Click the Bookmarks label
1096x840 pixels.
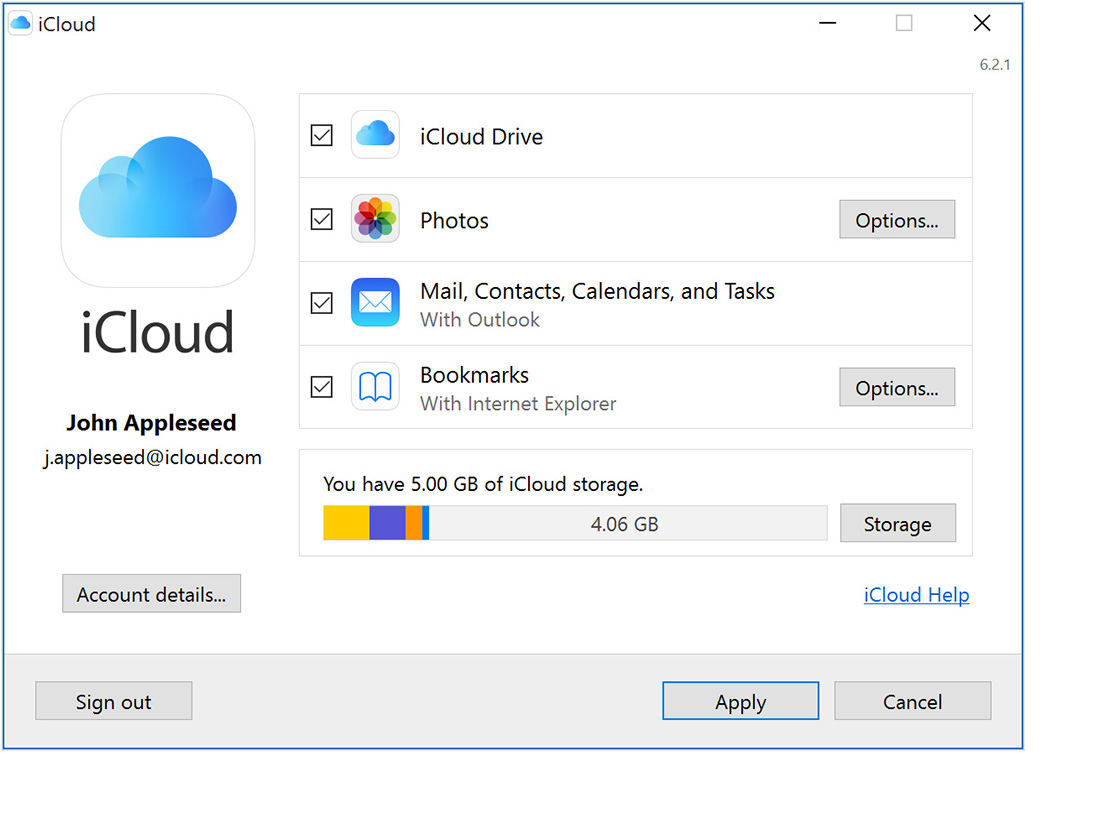point(474,375)
